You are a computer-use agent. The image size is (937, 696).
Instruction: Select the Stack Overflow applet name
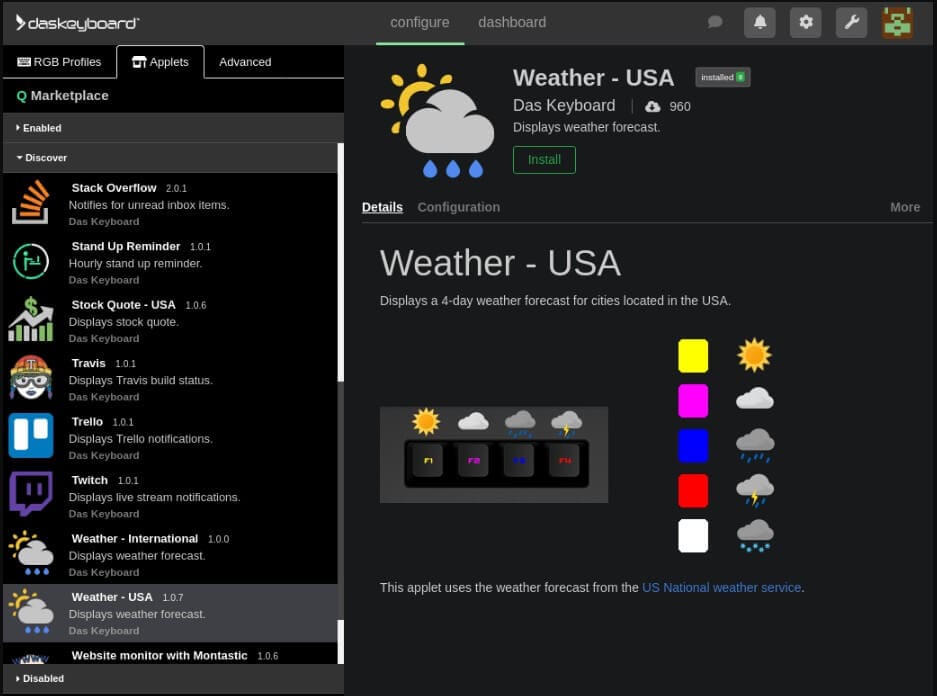[114, 188]
